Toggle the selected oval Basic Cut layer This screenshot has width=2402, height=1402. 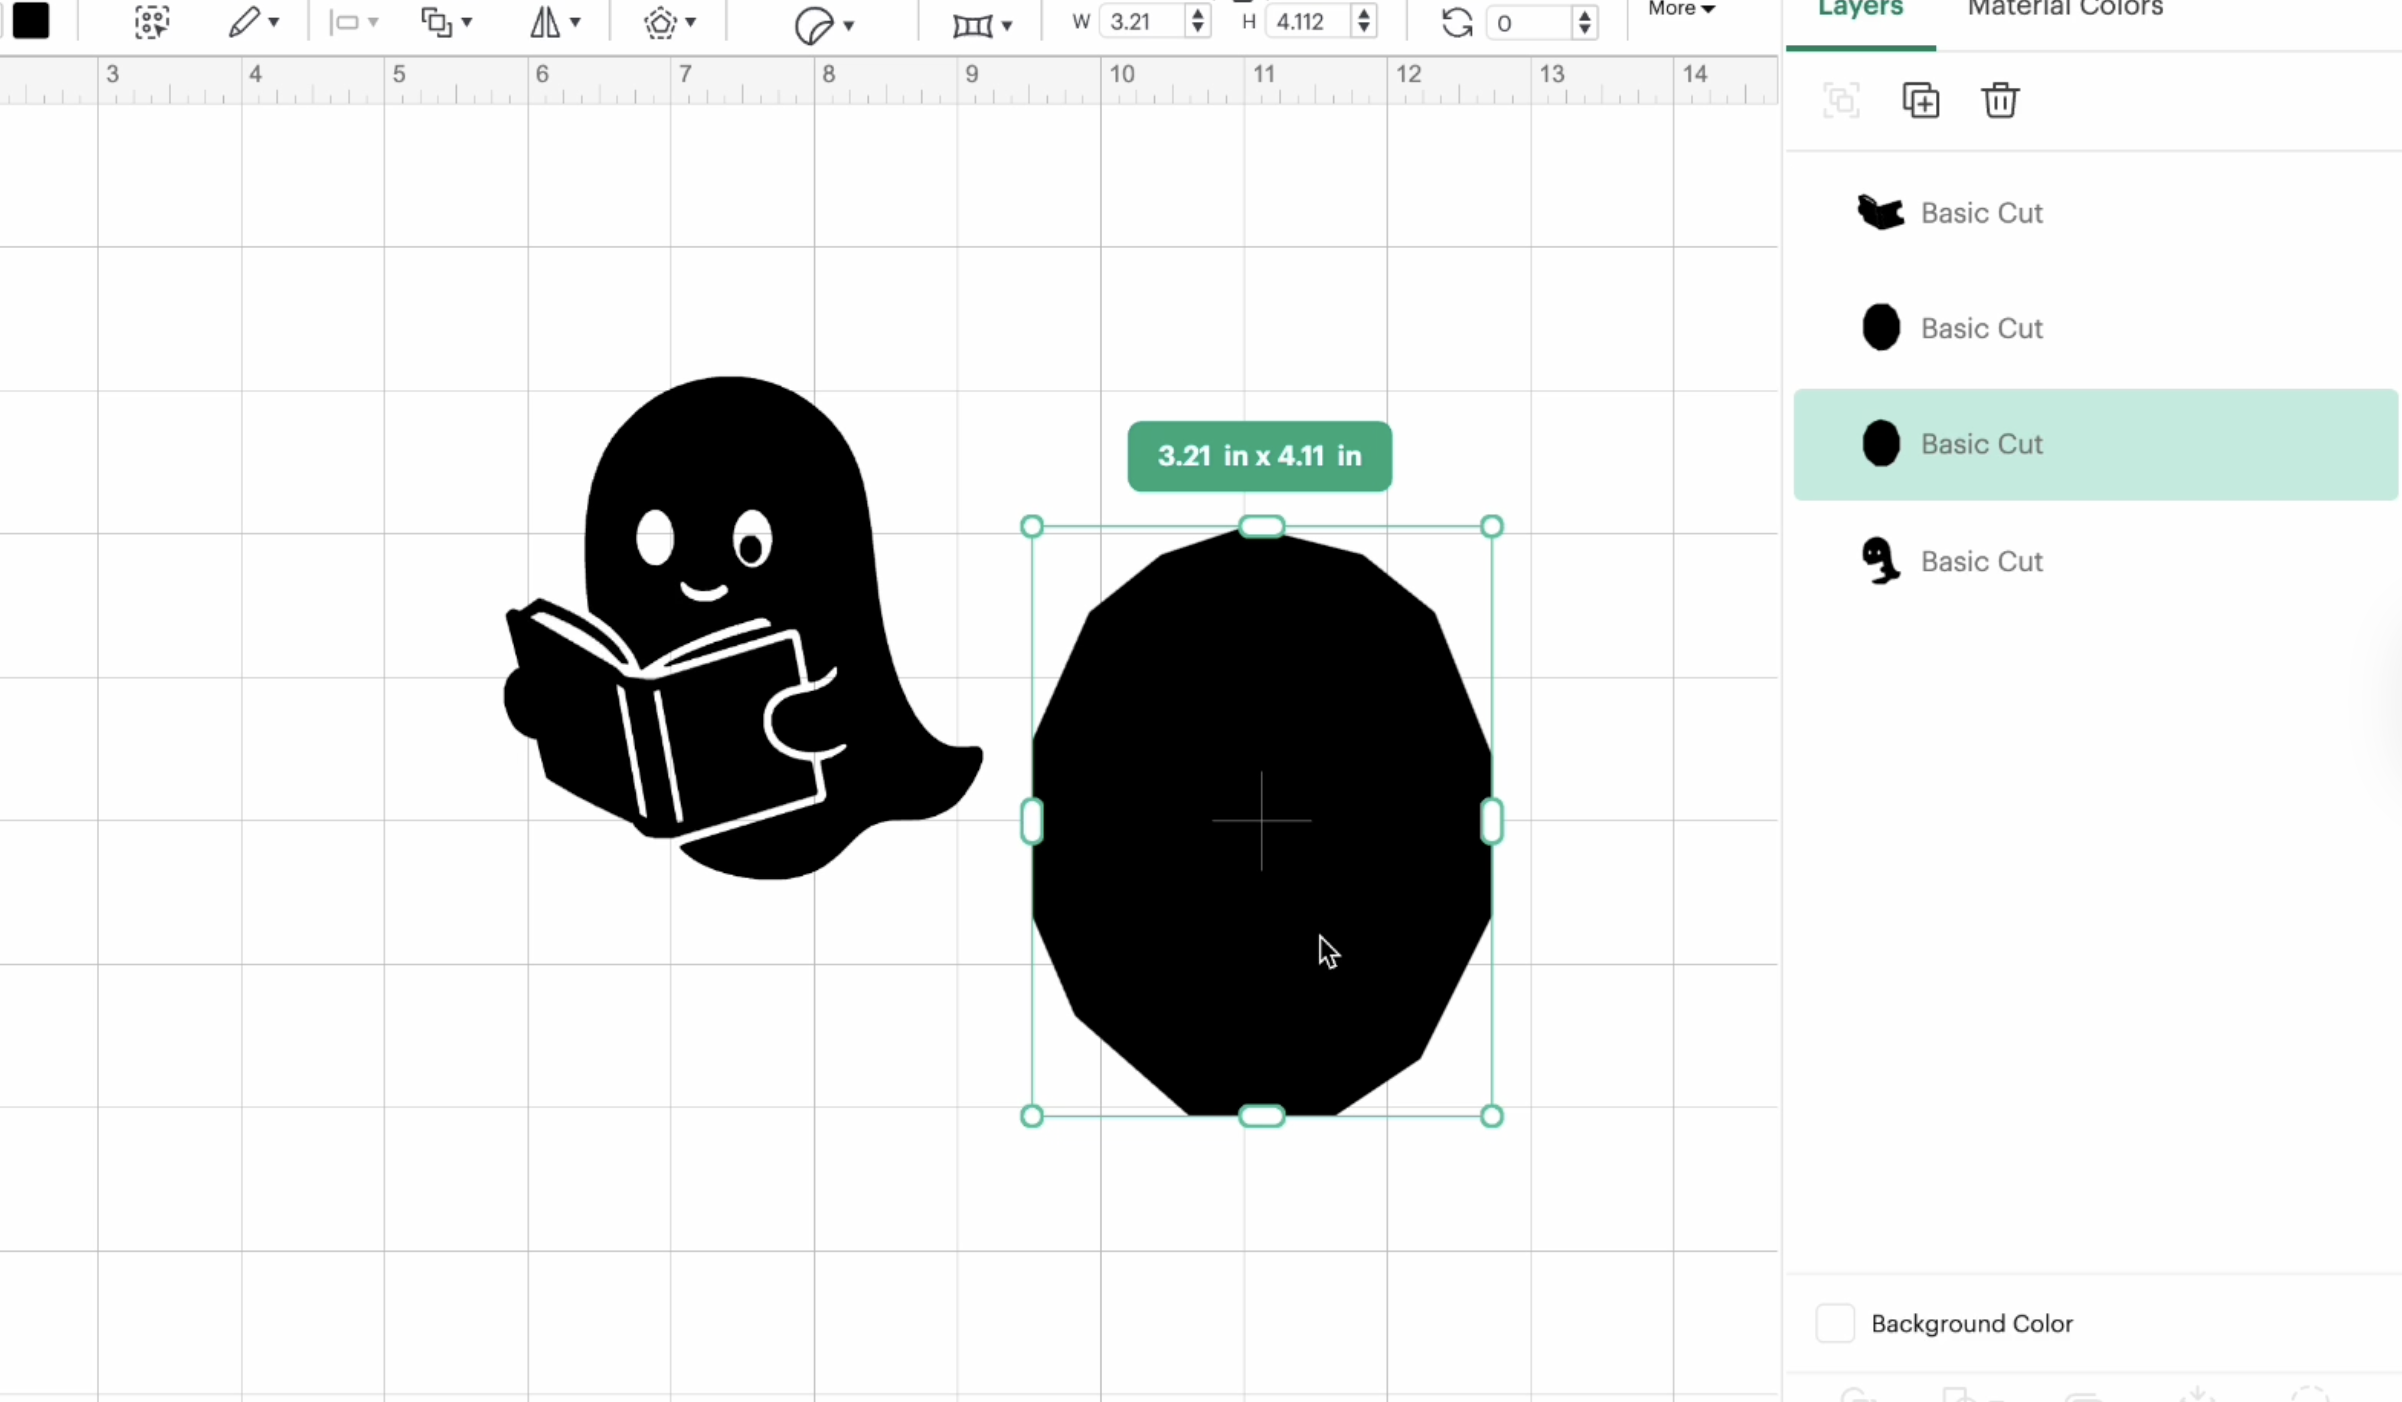(2094, 443)
